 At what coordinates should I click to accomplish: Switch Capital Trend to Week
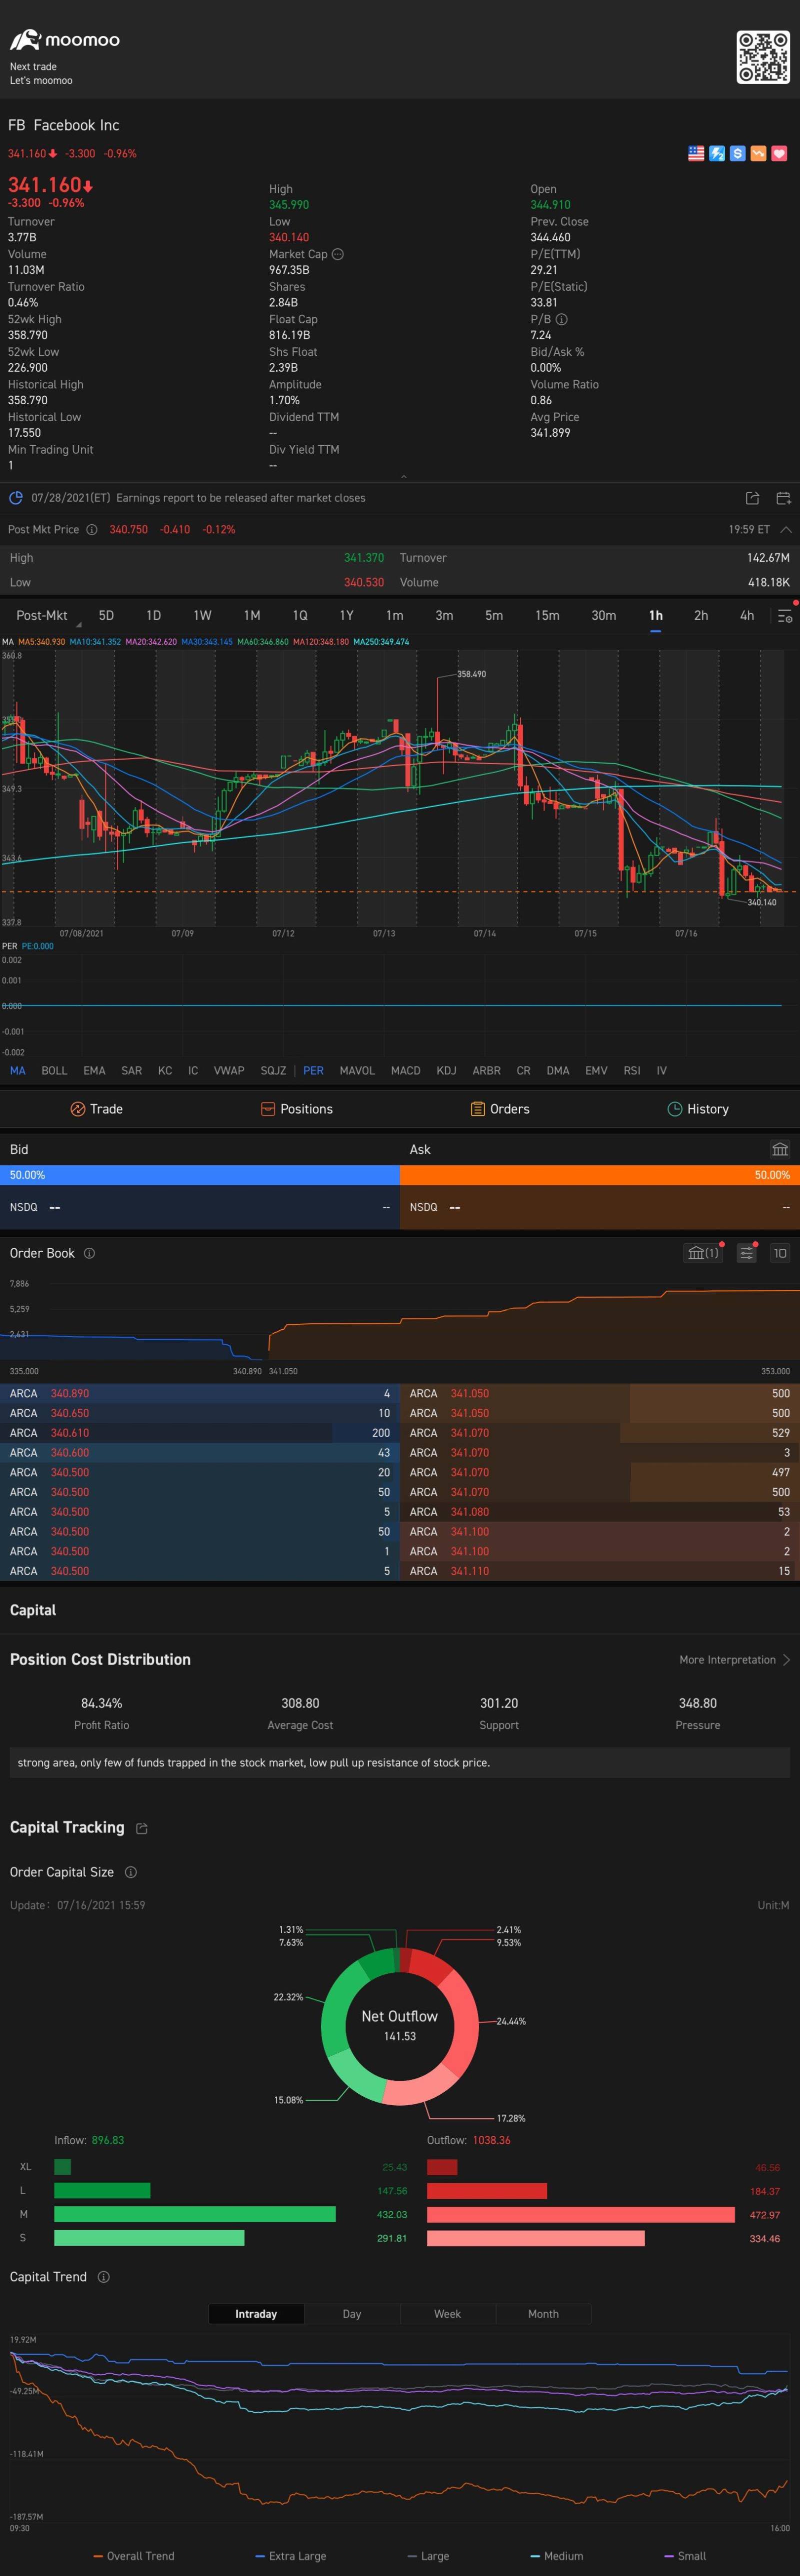tap(448, 2314)
